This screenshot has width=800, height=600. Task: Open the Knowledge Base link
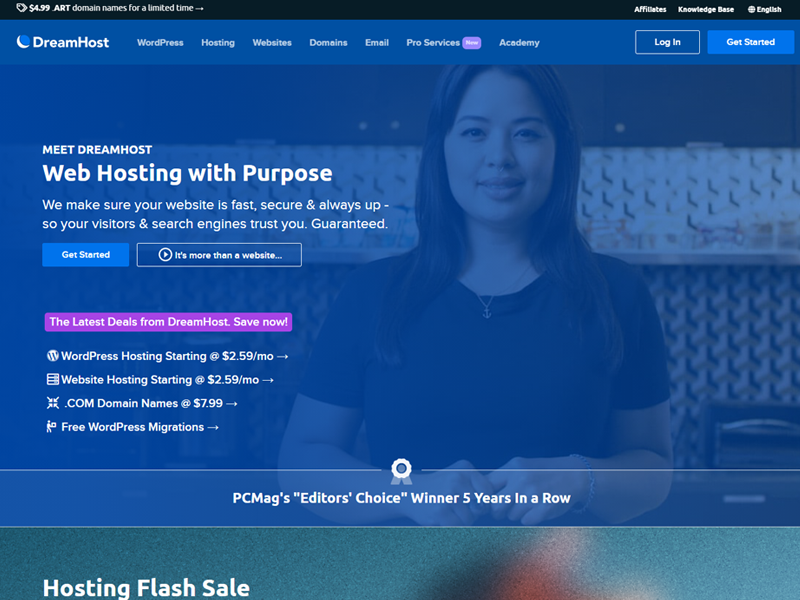[706, 9]
